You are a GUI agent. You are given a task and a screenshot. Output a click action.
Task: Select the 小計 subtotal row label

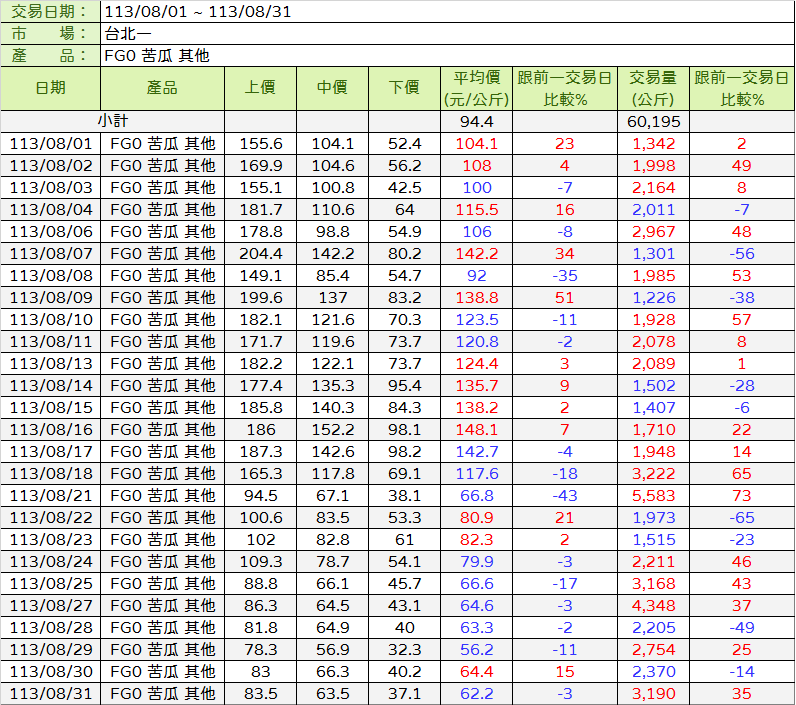[112, 121]
